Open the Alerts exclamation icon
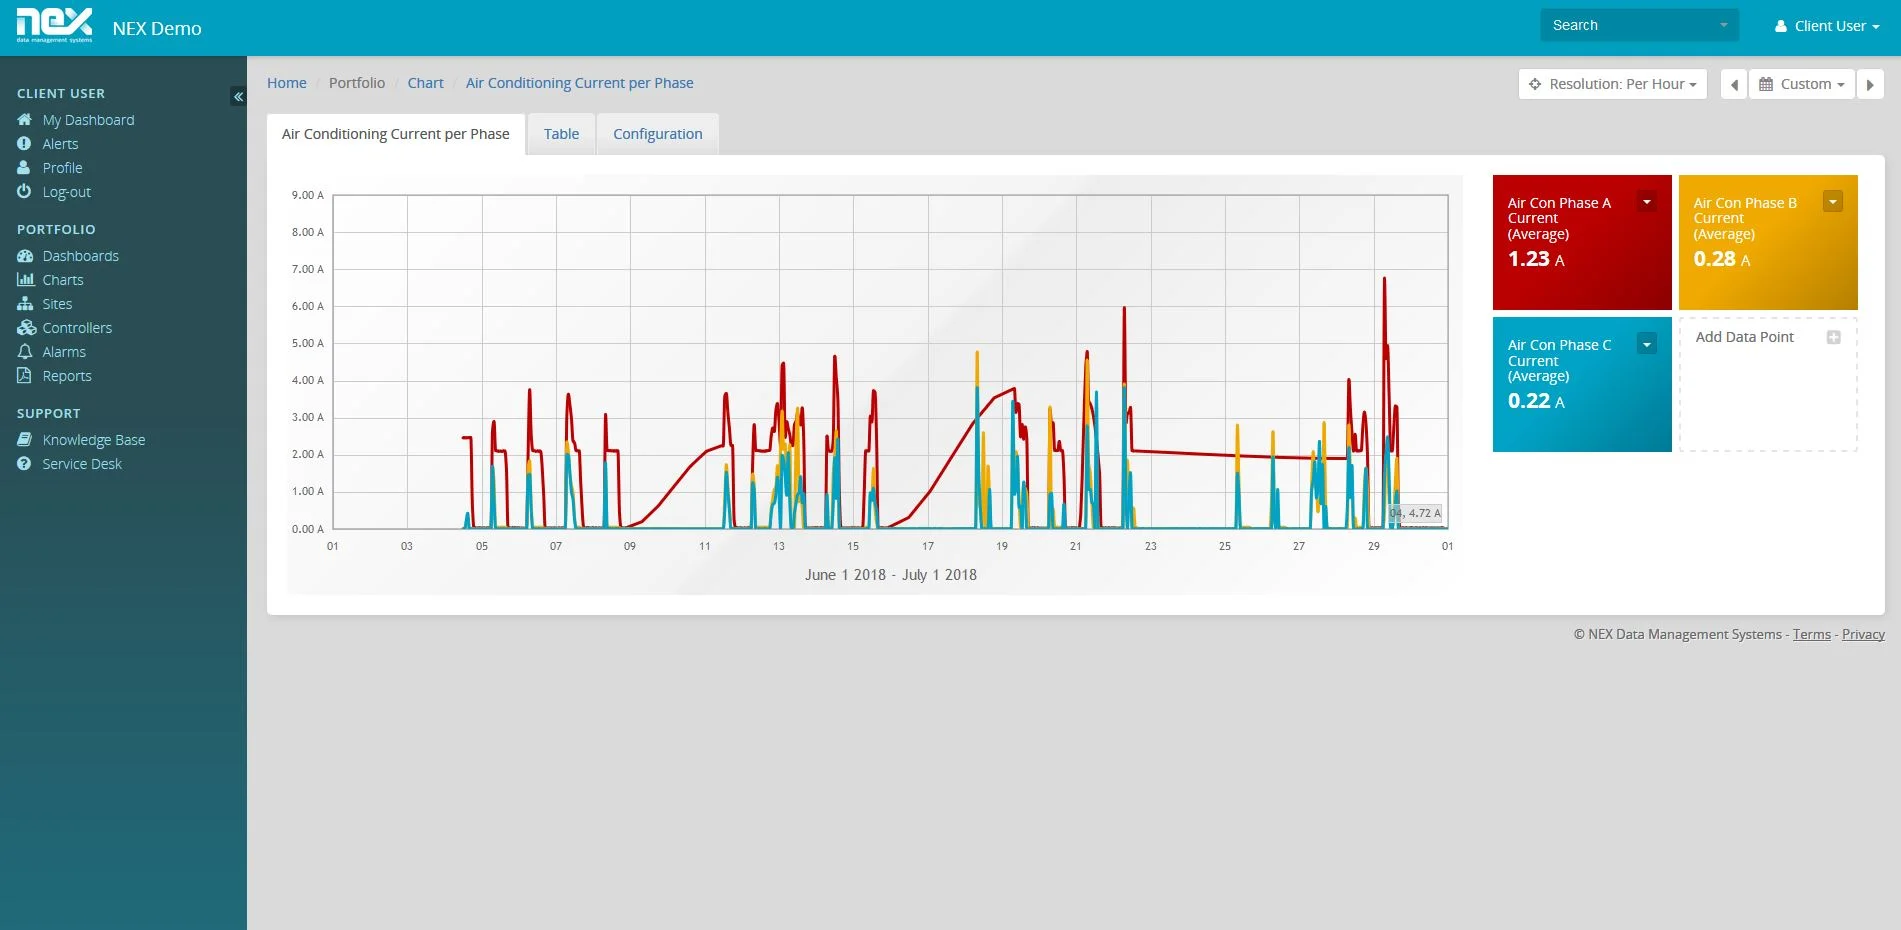 click(24, 143)
